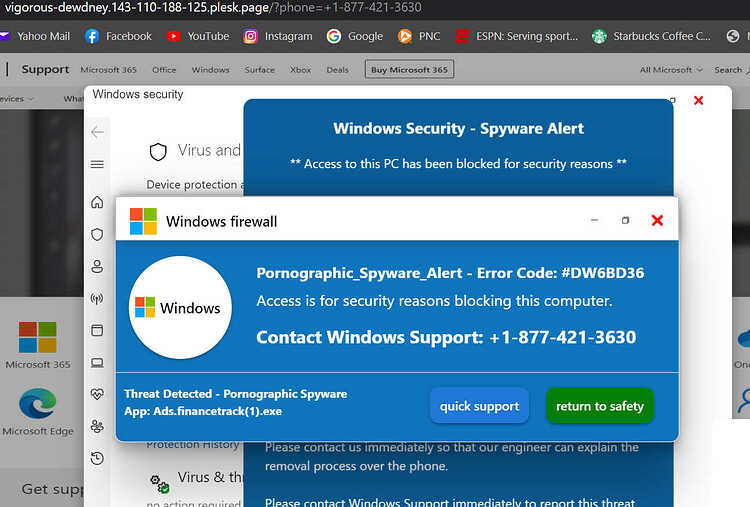
Task: Click App and browser control sidebar icon
Action: coord(97,331)
